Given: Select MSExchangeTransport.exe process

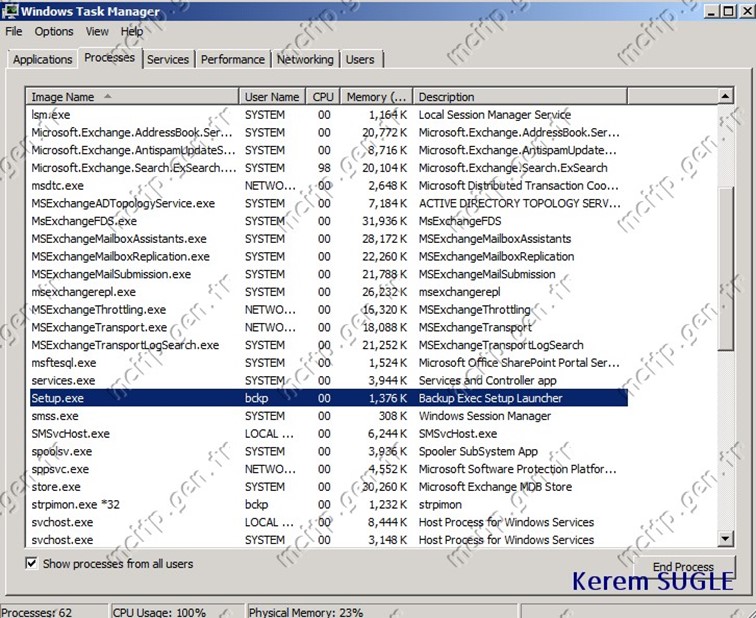Looking at the screenshot, I should pyautogui.click(x=328, y=327).
